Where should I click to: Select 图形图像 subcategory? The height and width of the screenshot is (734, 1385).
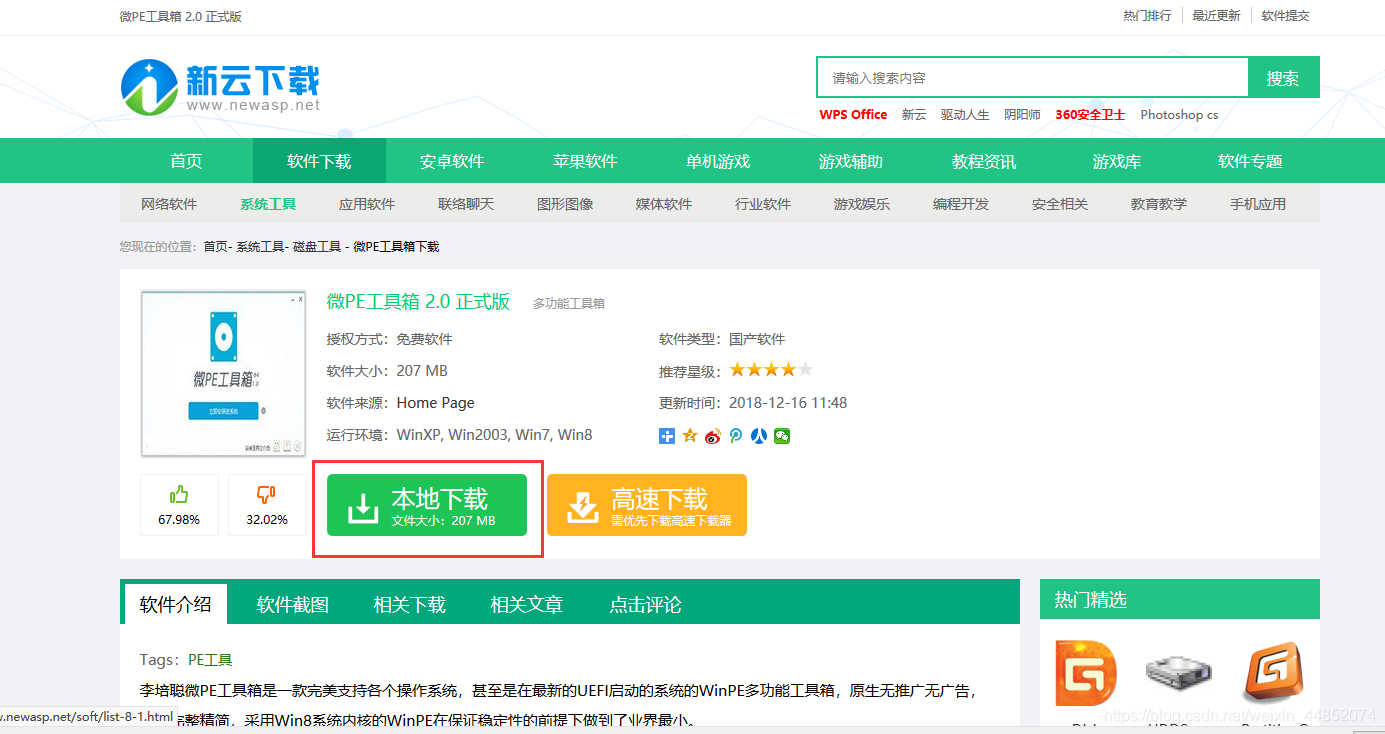tap(565, 204)
